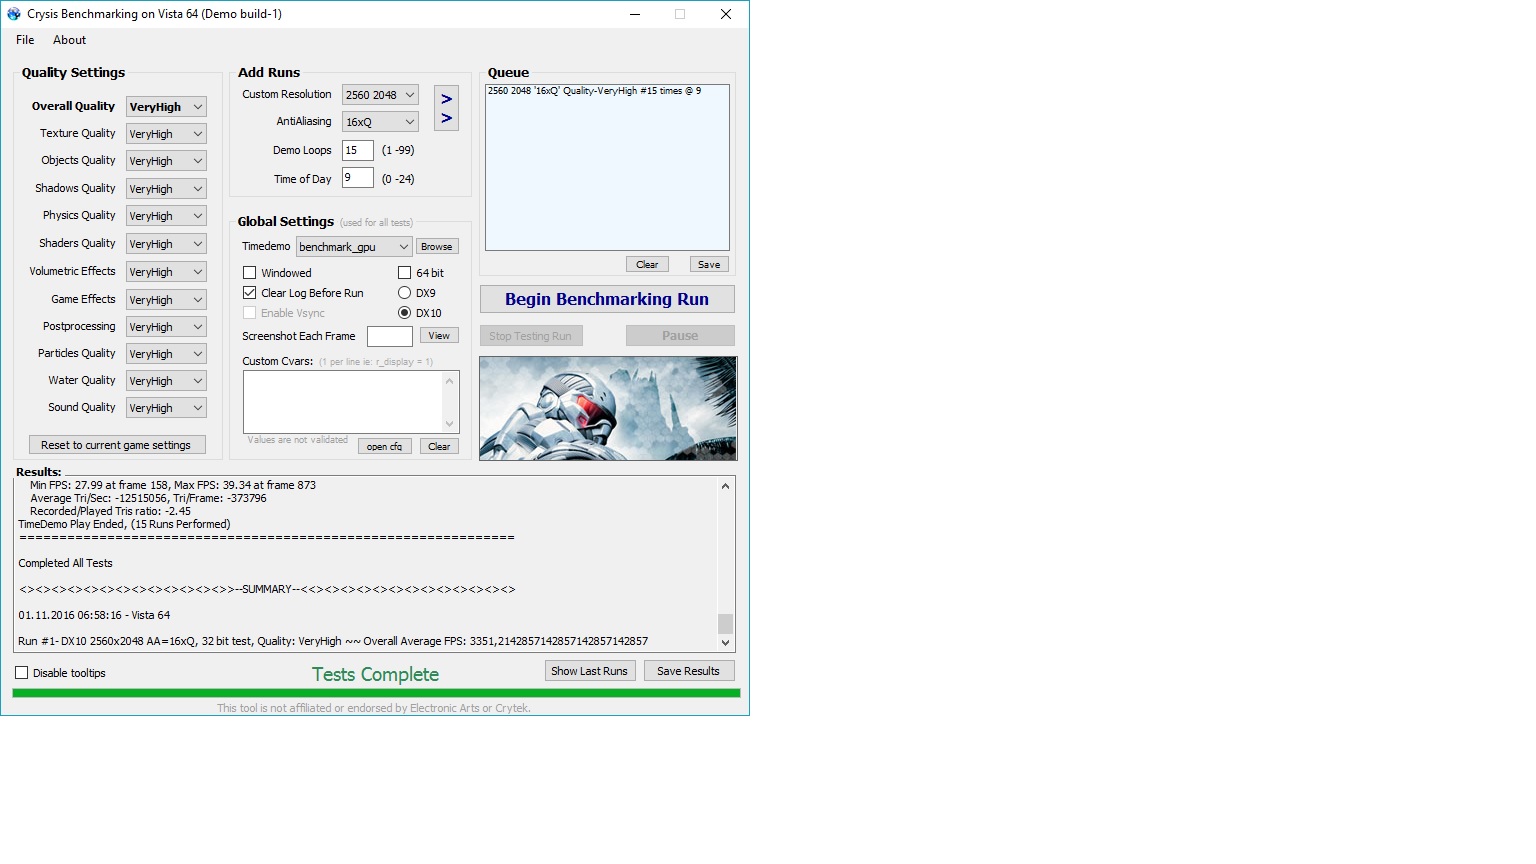This screenshot has width=1536, height=864.
Task: Click the add-runs double arrow button
Action: pyautogui.click(x=447, y=108)
